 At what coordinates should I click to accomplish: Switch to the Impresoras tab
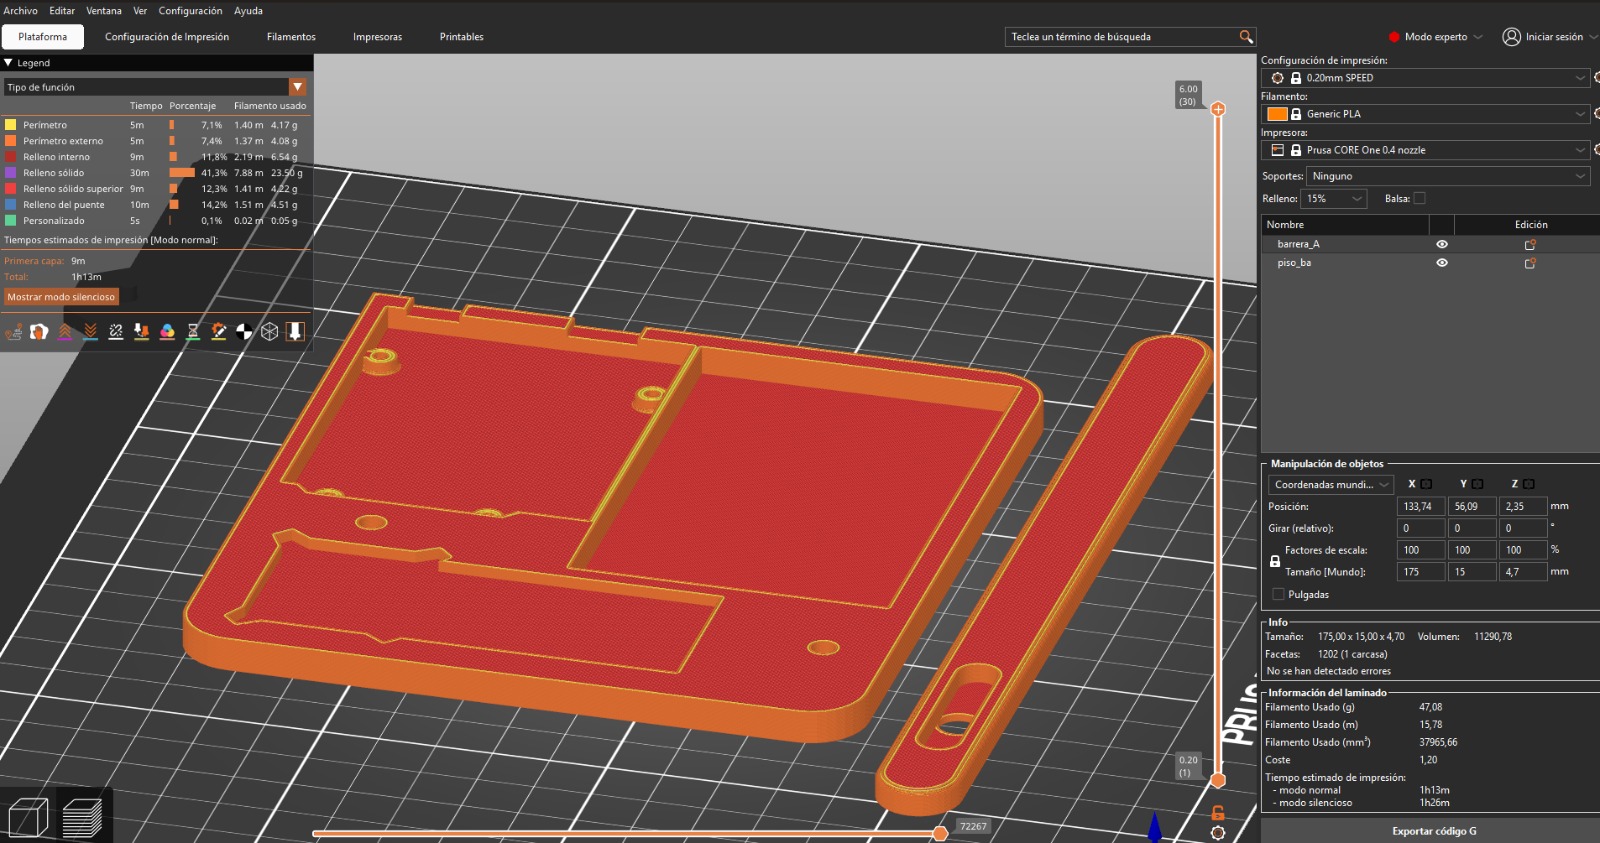coord(377,37)
